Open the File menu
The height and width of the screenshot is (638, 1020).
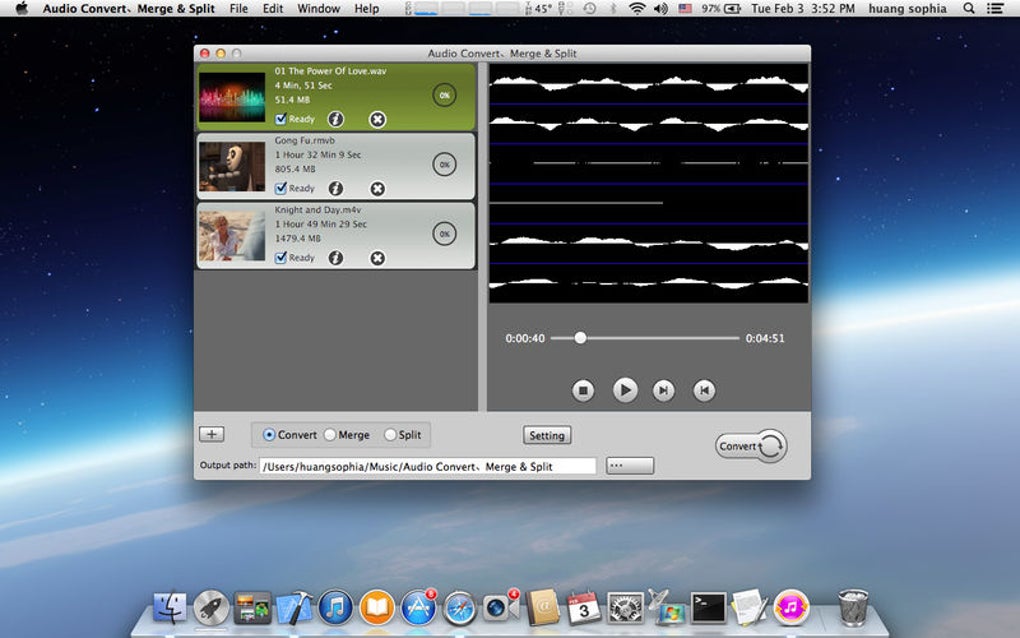[x=239, y=8]
